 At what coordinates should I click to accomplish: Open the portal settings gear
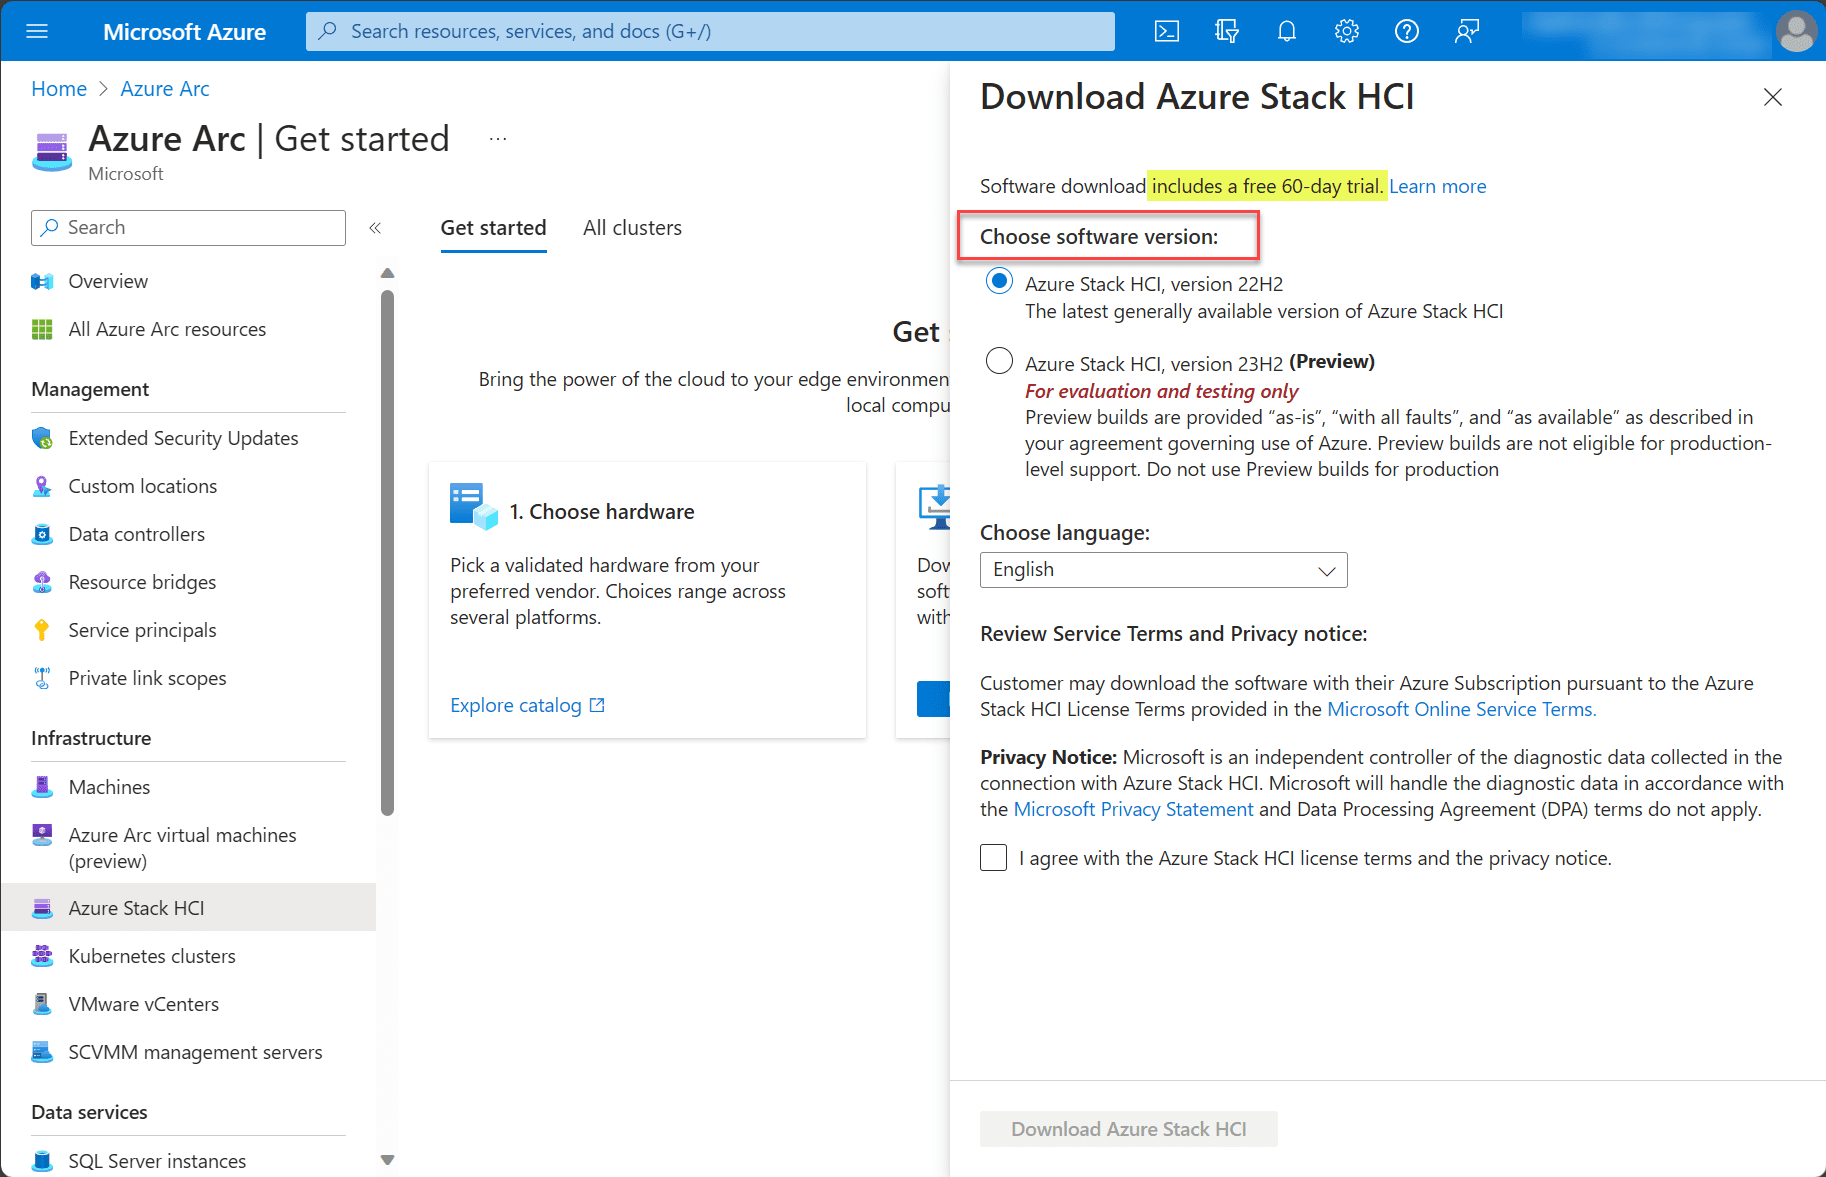tap(1347, 32)
